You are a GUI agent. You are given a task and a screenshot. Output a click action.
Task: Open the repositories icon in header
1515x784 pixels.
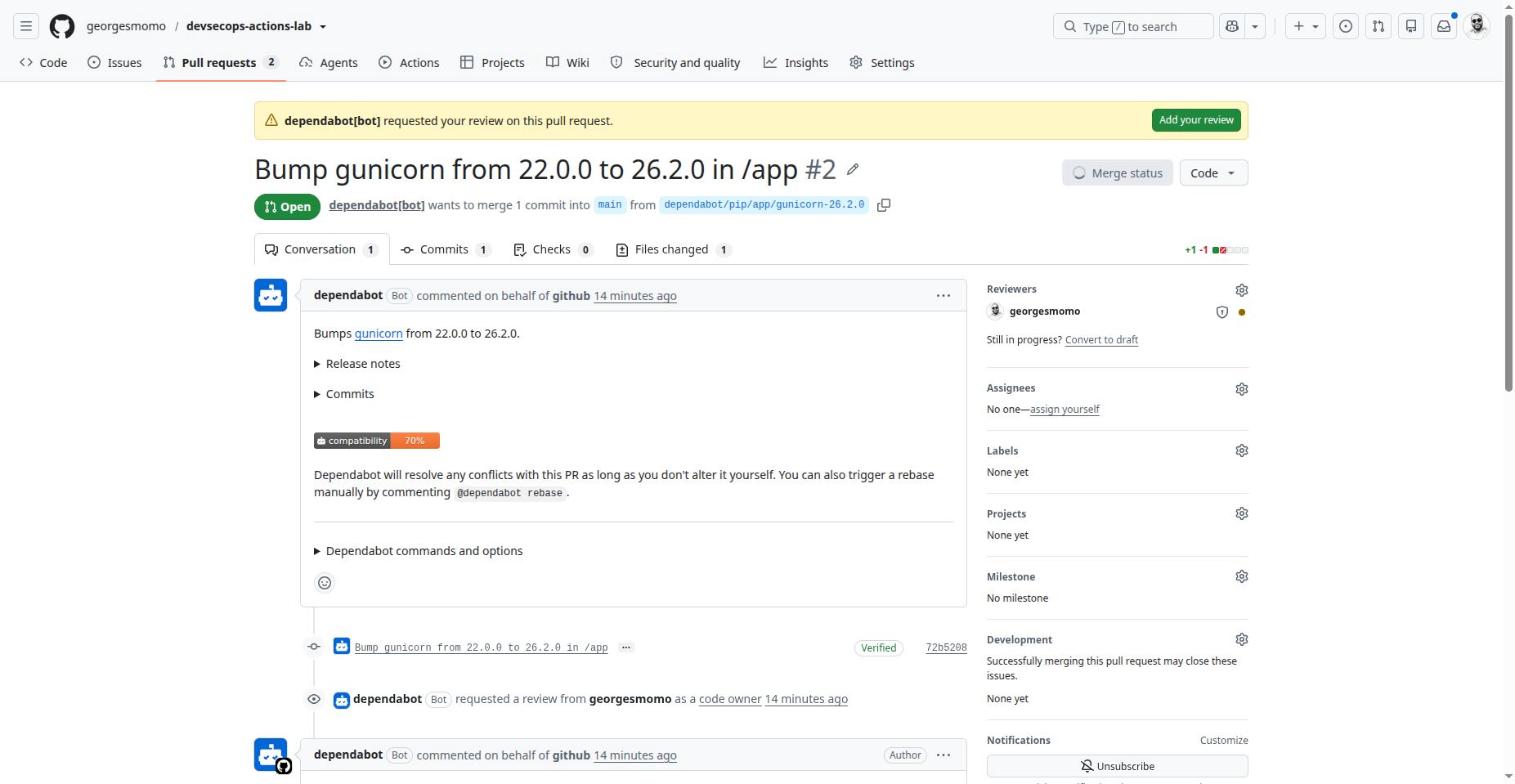tap(1411, 26)
